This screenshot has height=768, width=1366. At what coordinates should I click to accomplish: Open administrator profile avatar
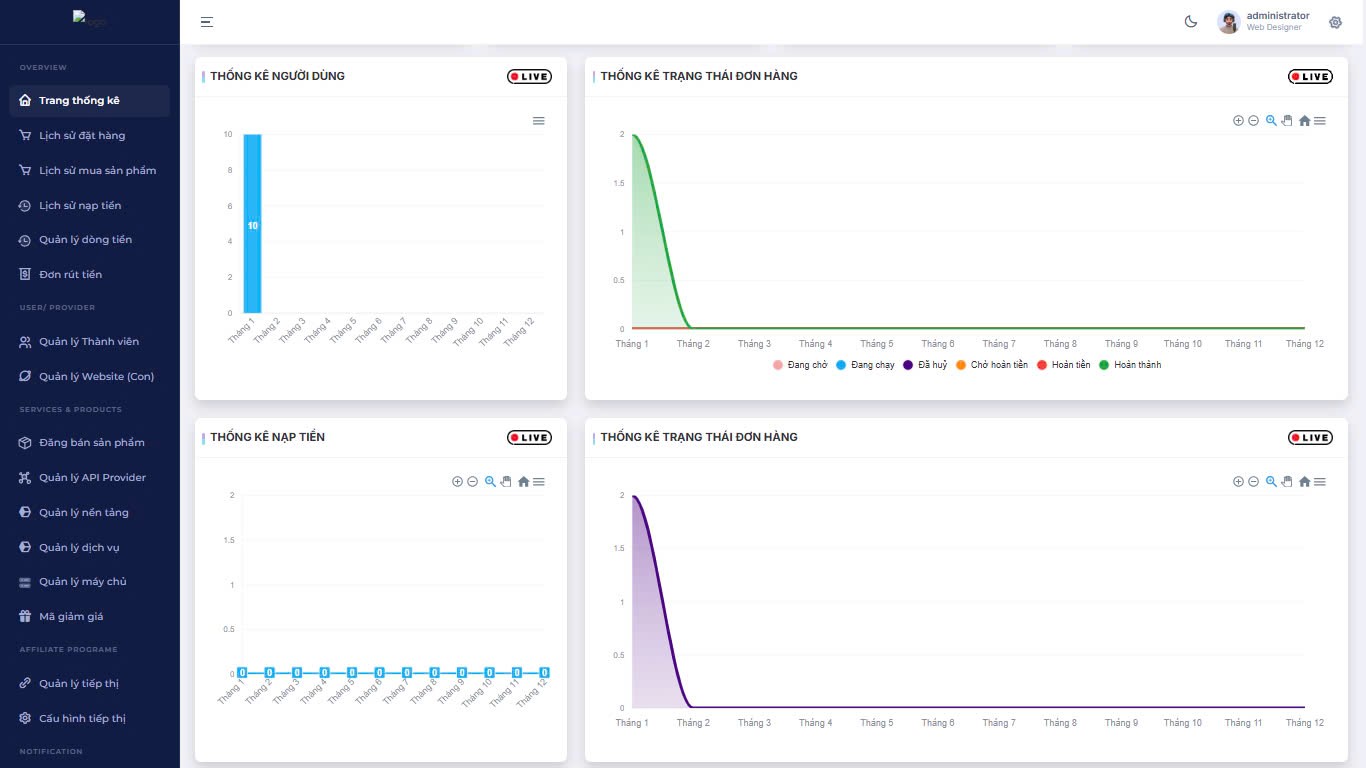[1229, 22]
